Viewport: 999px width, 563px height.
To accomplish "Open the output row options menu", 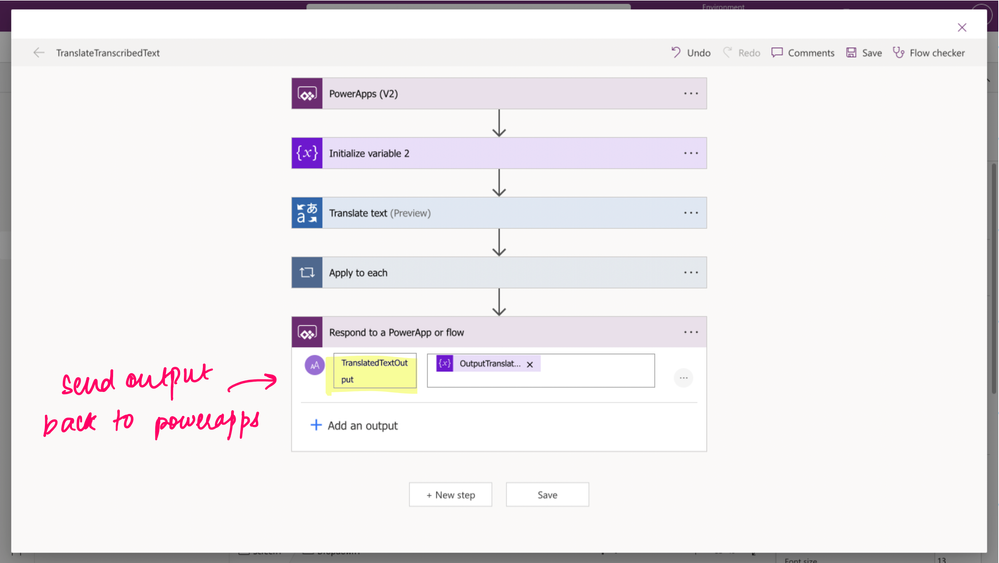I will point(684,378).
